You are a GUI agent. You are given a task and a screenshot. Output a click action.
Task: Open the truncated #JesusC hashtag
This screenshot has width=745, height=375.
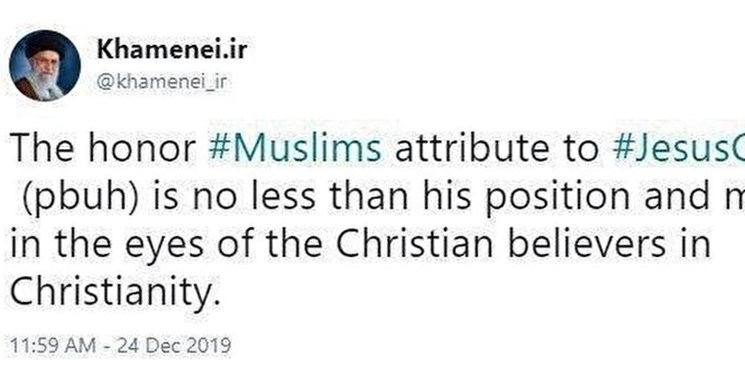pos(678,148)
